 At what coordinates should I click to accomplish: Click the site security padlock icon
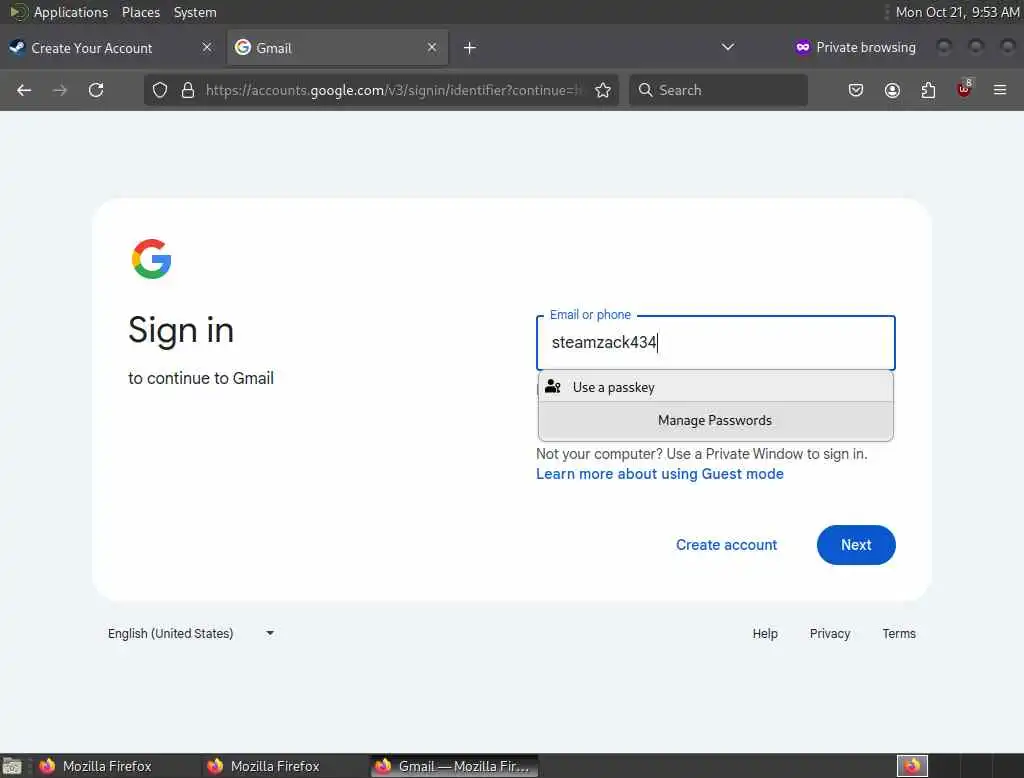188,90
